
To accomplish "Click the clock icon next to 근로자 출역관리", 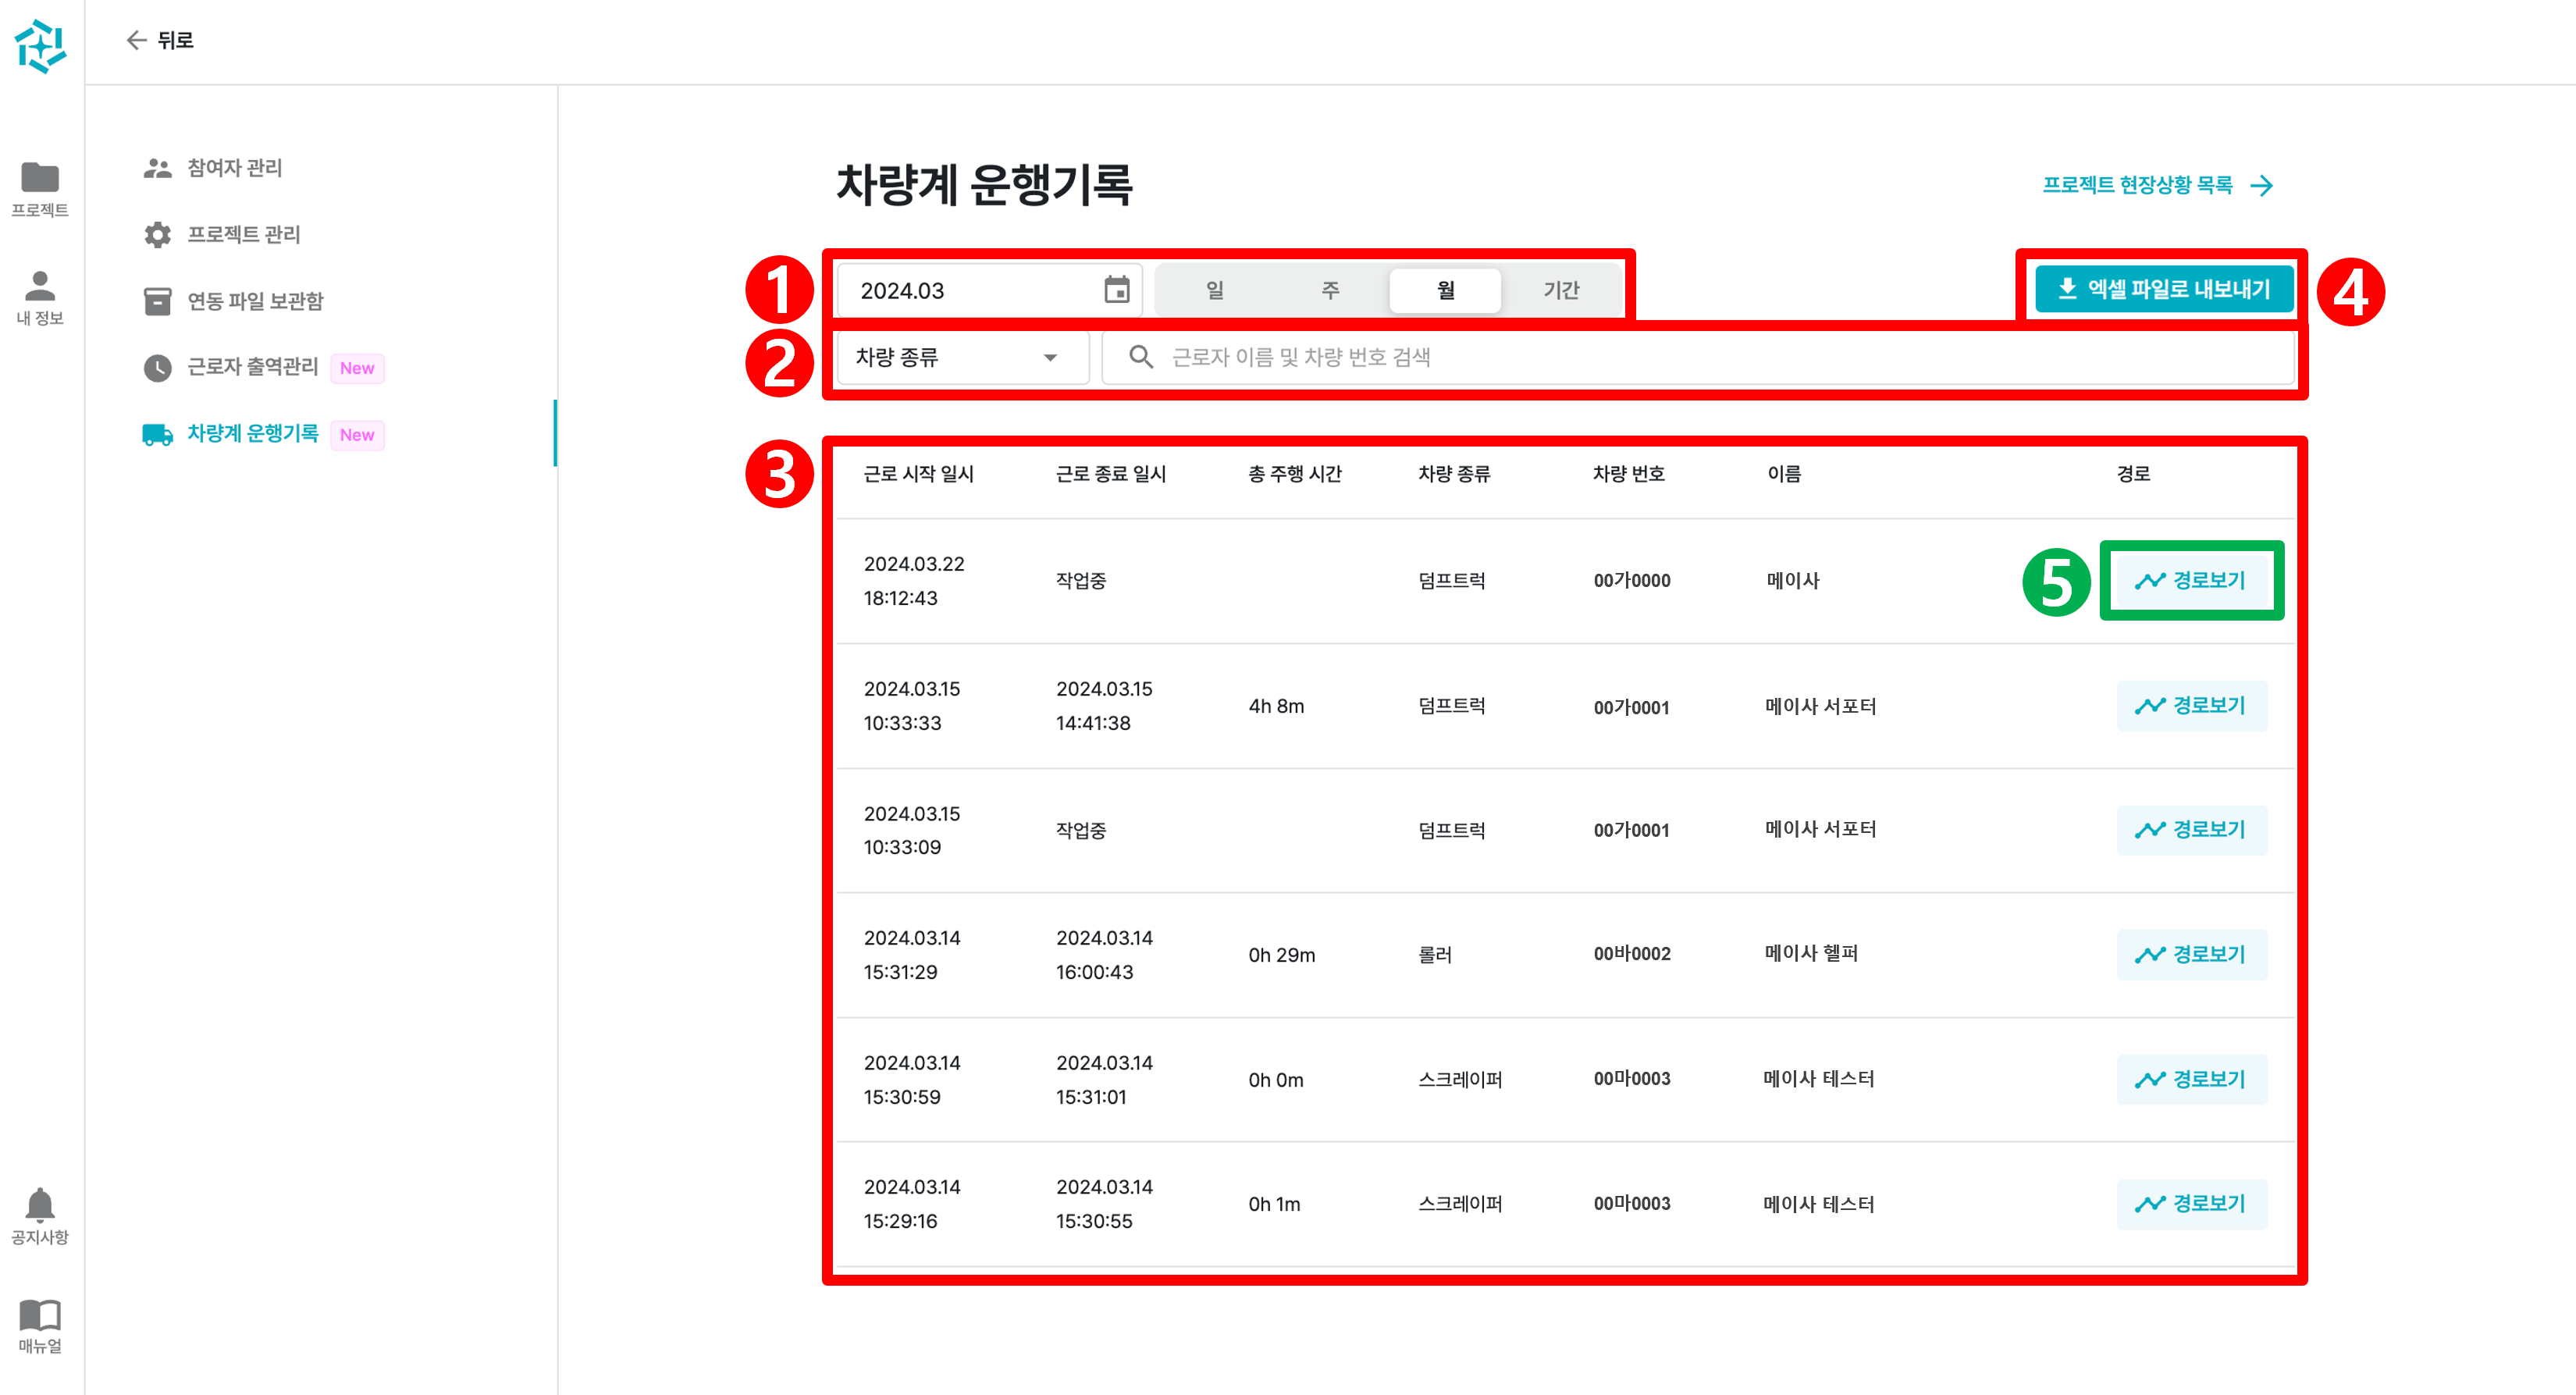I will (157, 367).
